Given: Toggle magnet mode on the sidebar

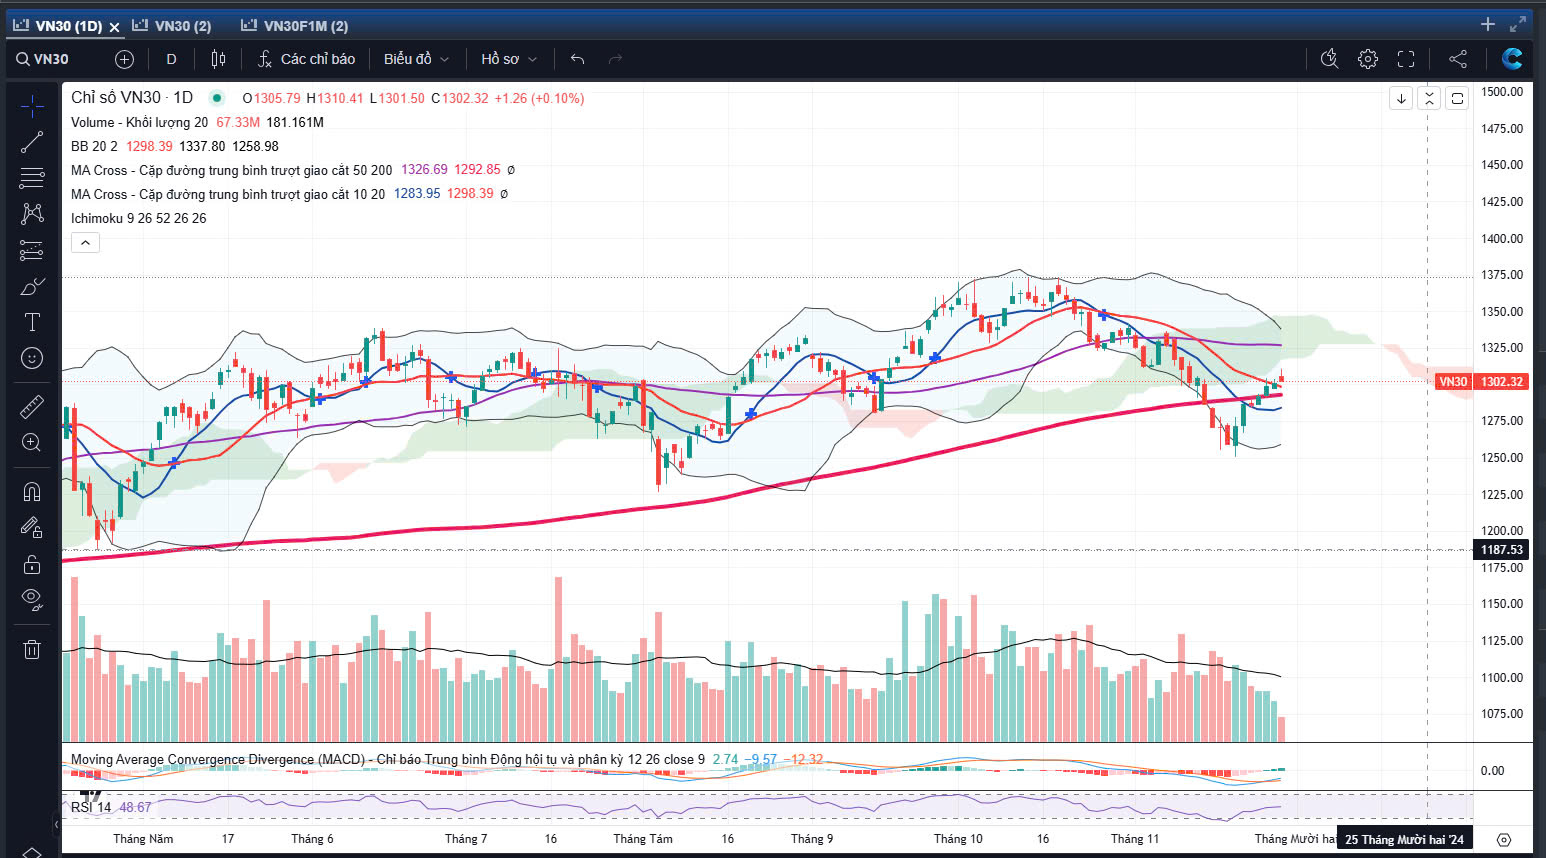Looking at the screenshot, I should coord(32,491).
